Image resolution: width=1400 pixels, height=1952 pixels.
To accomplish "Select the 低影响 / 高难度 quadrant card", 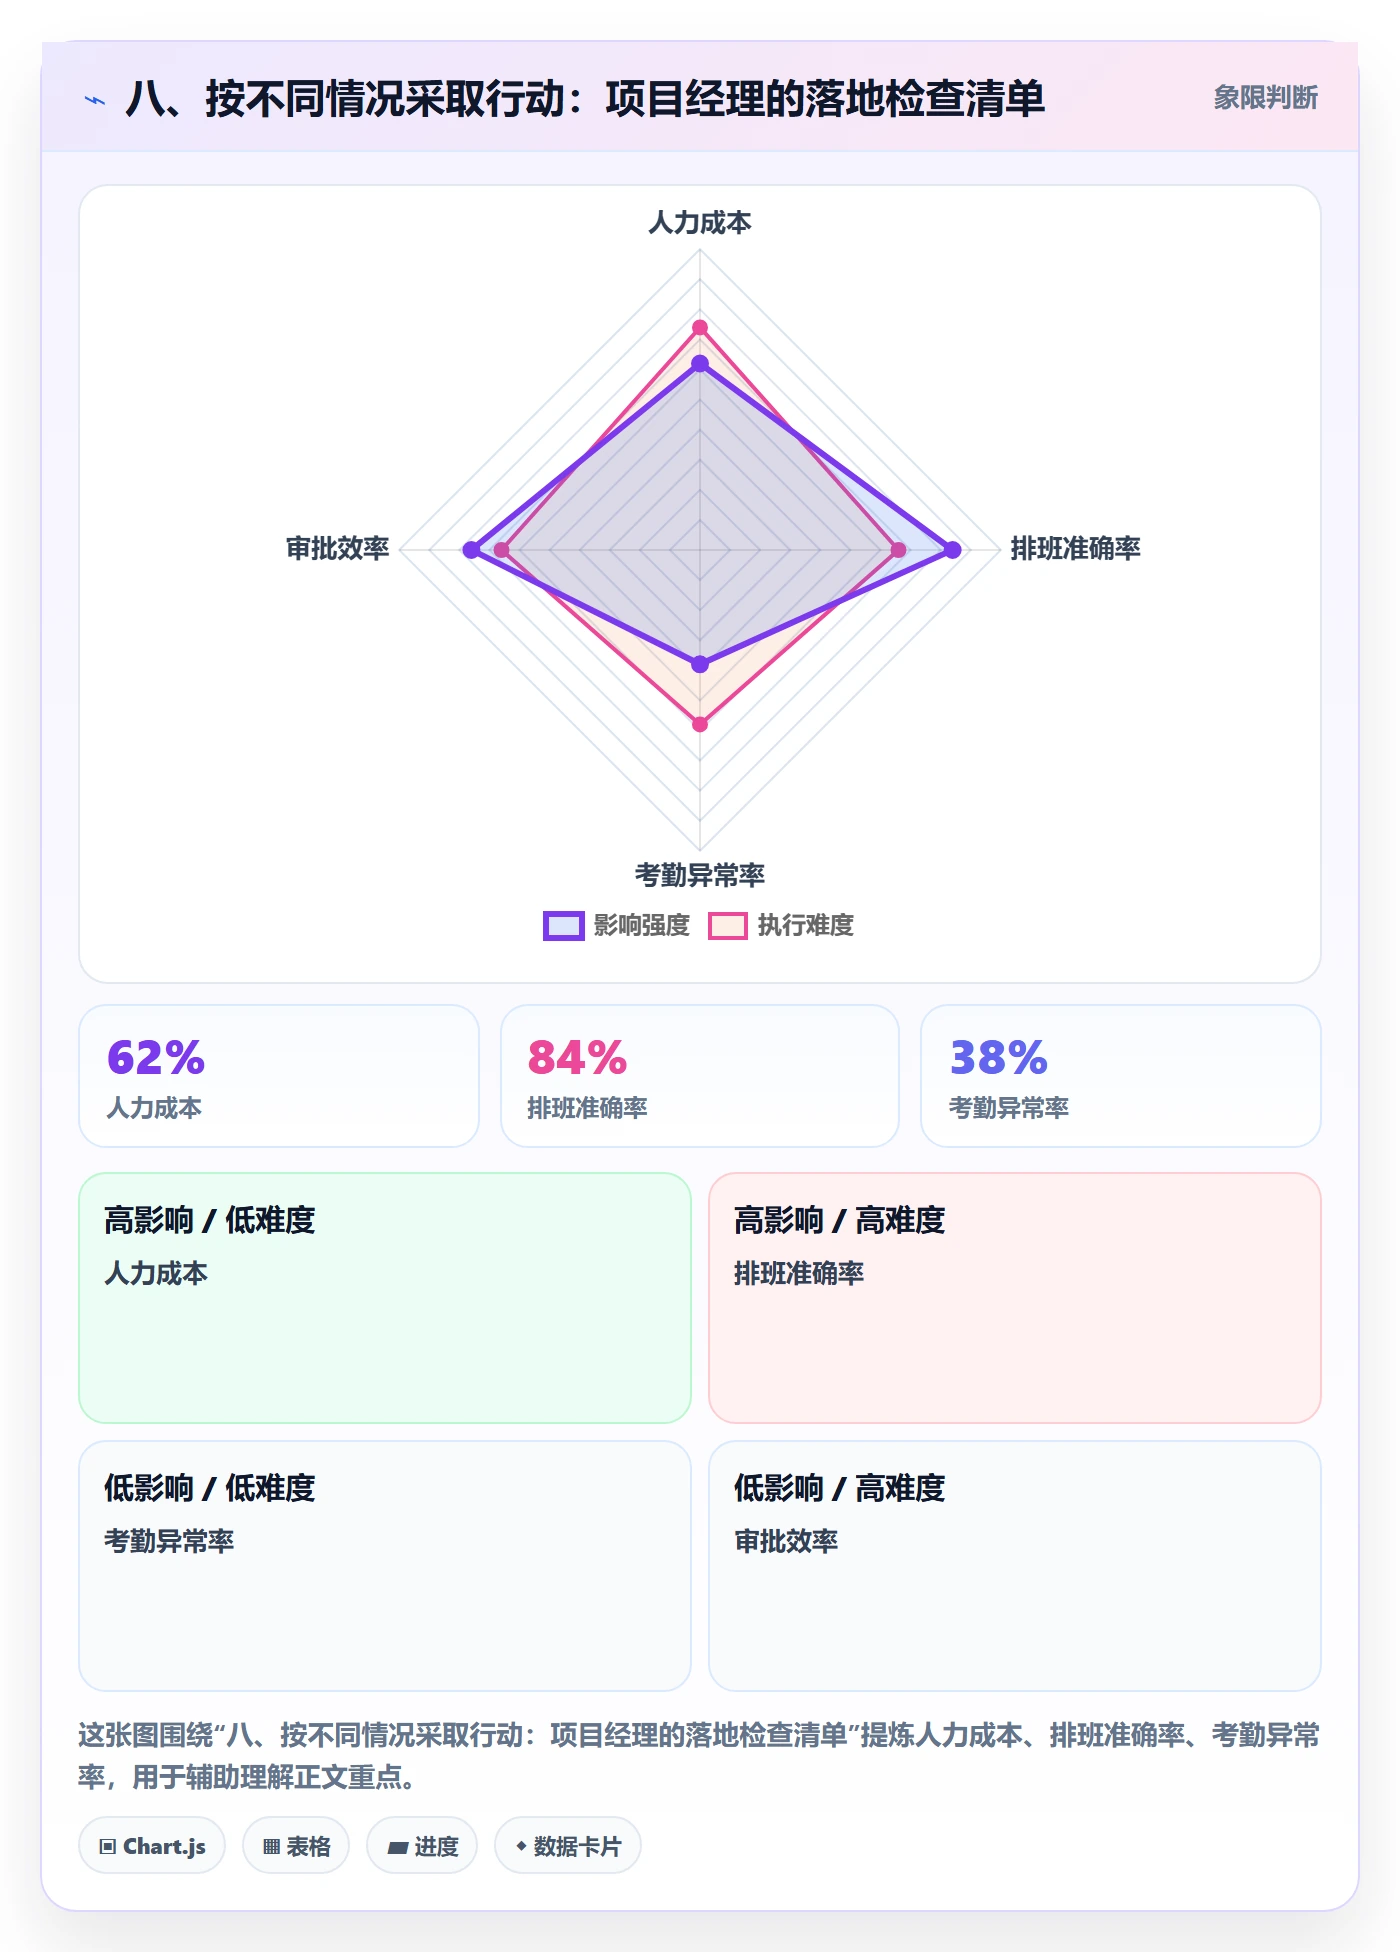I will pos(1015,1566).
